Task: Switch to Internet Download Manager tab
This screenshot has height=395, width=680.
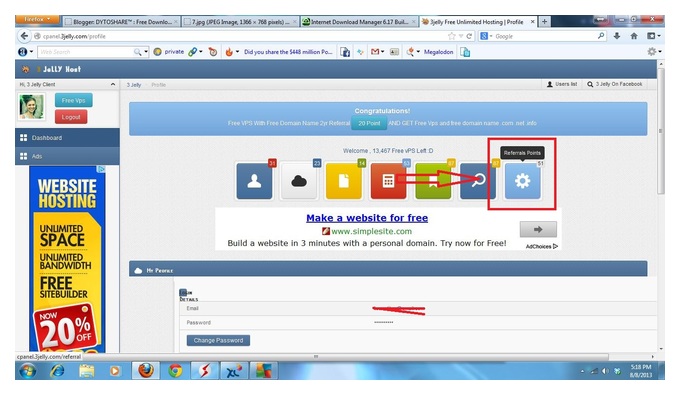Action: (360, 22)
